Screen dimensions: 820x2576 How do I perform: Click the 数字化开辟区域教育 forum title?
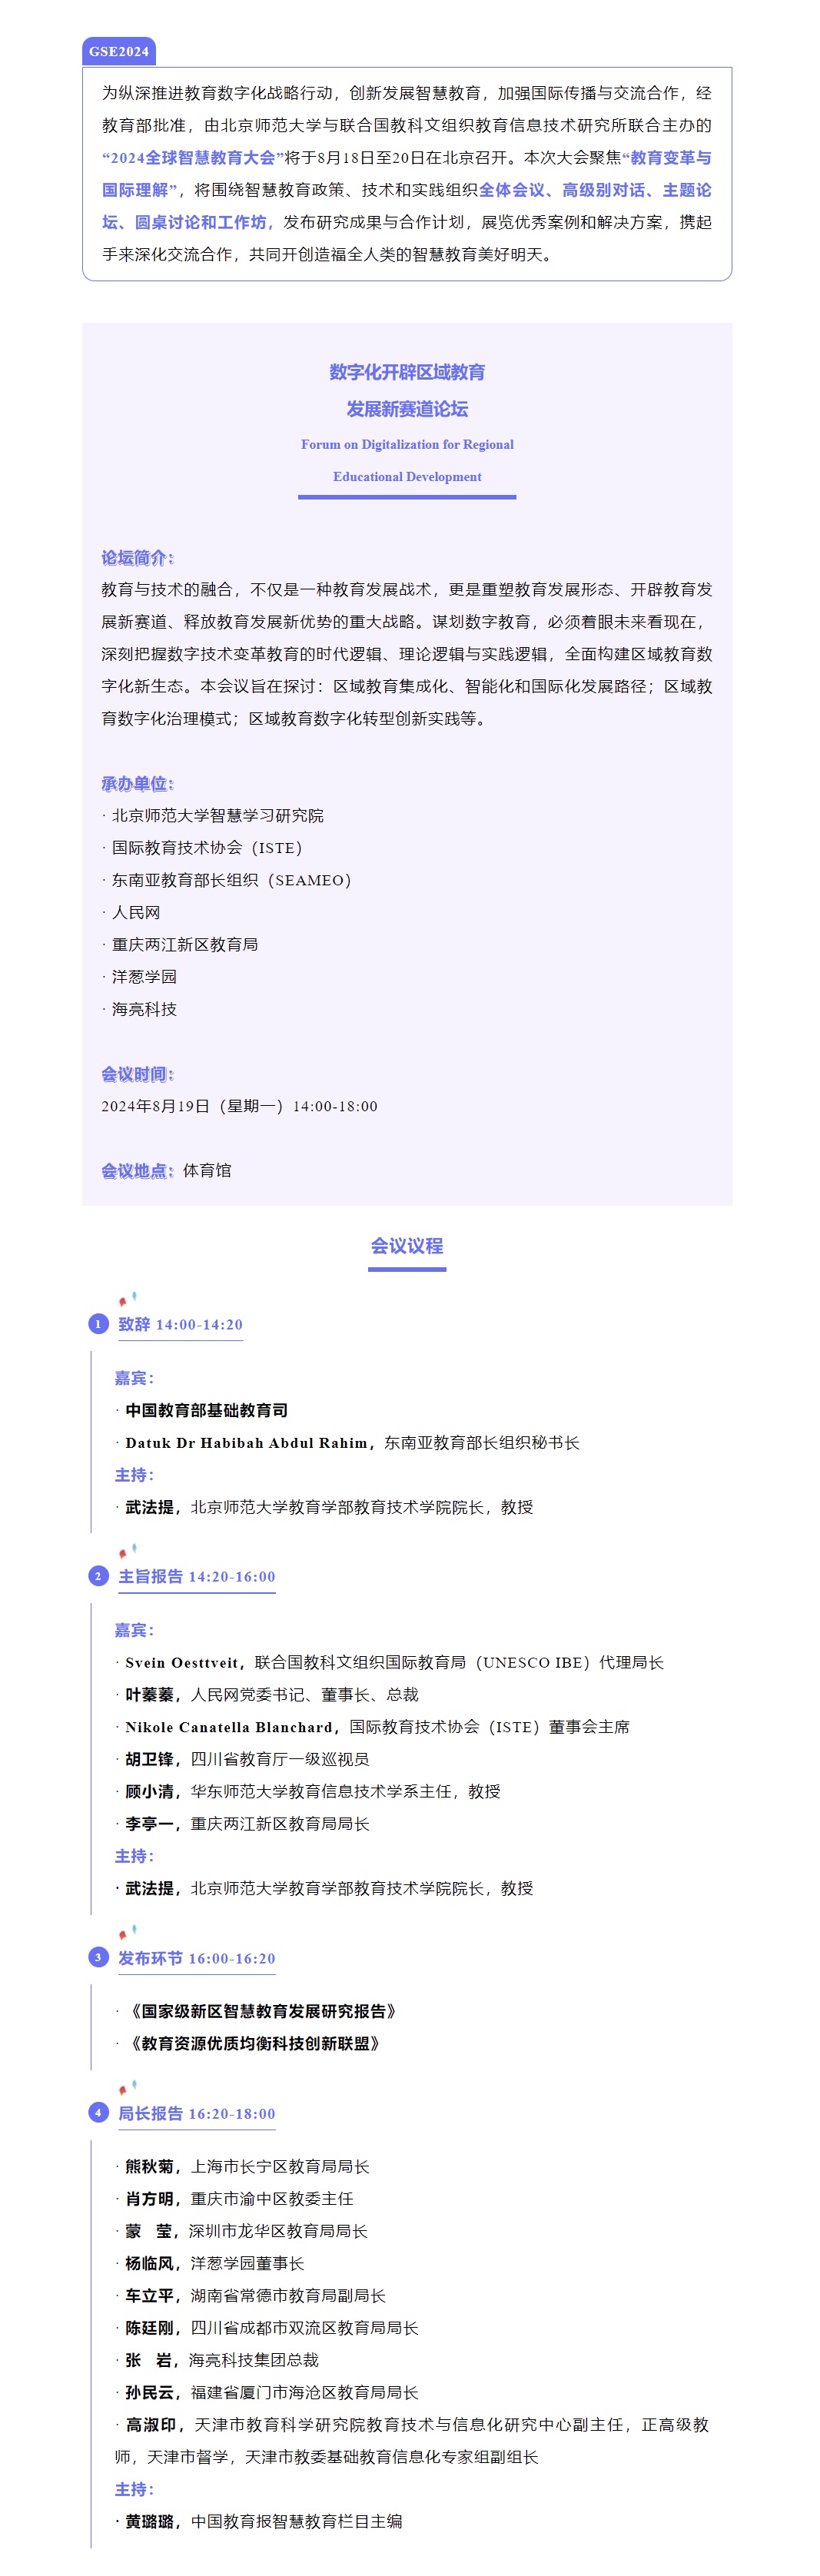[x=407, y=372]
